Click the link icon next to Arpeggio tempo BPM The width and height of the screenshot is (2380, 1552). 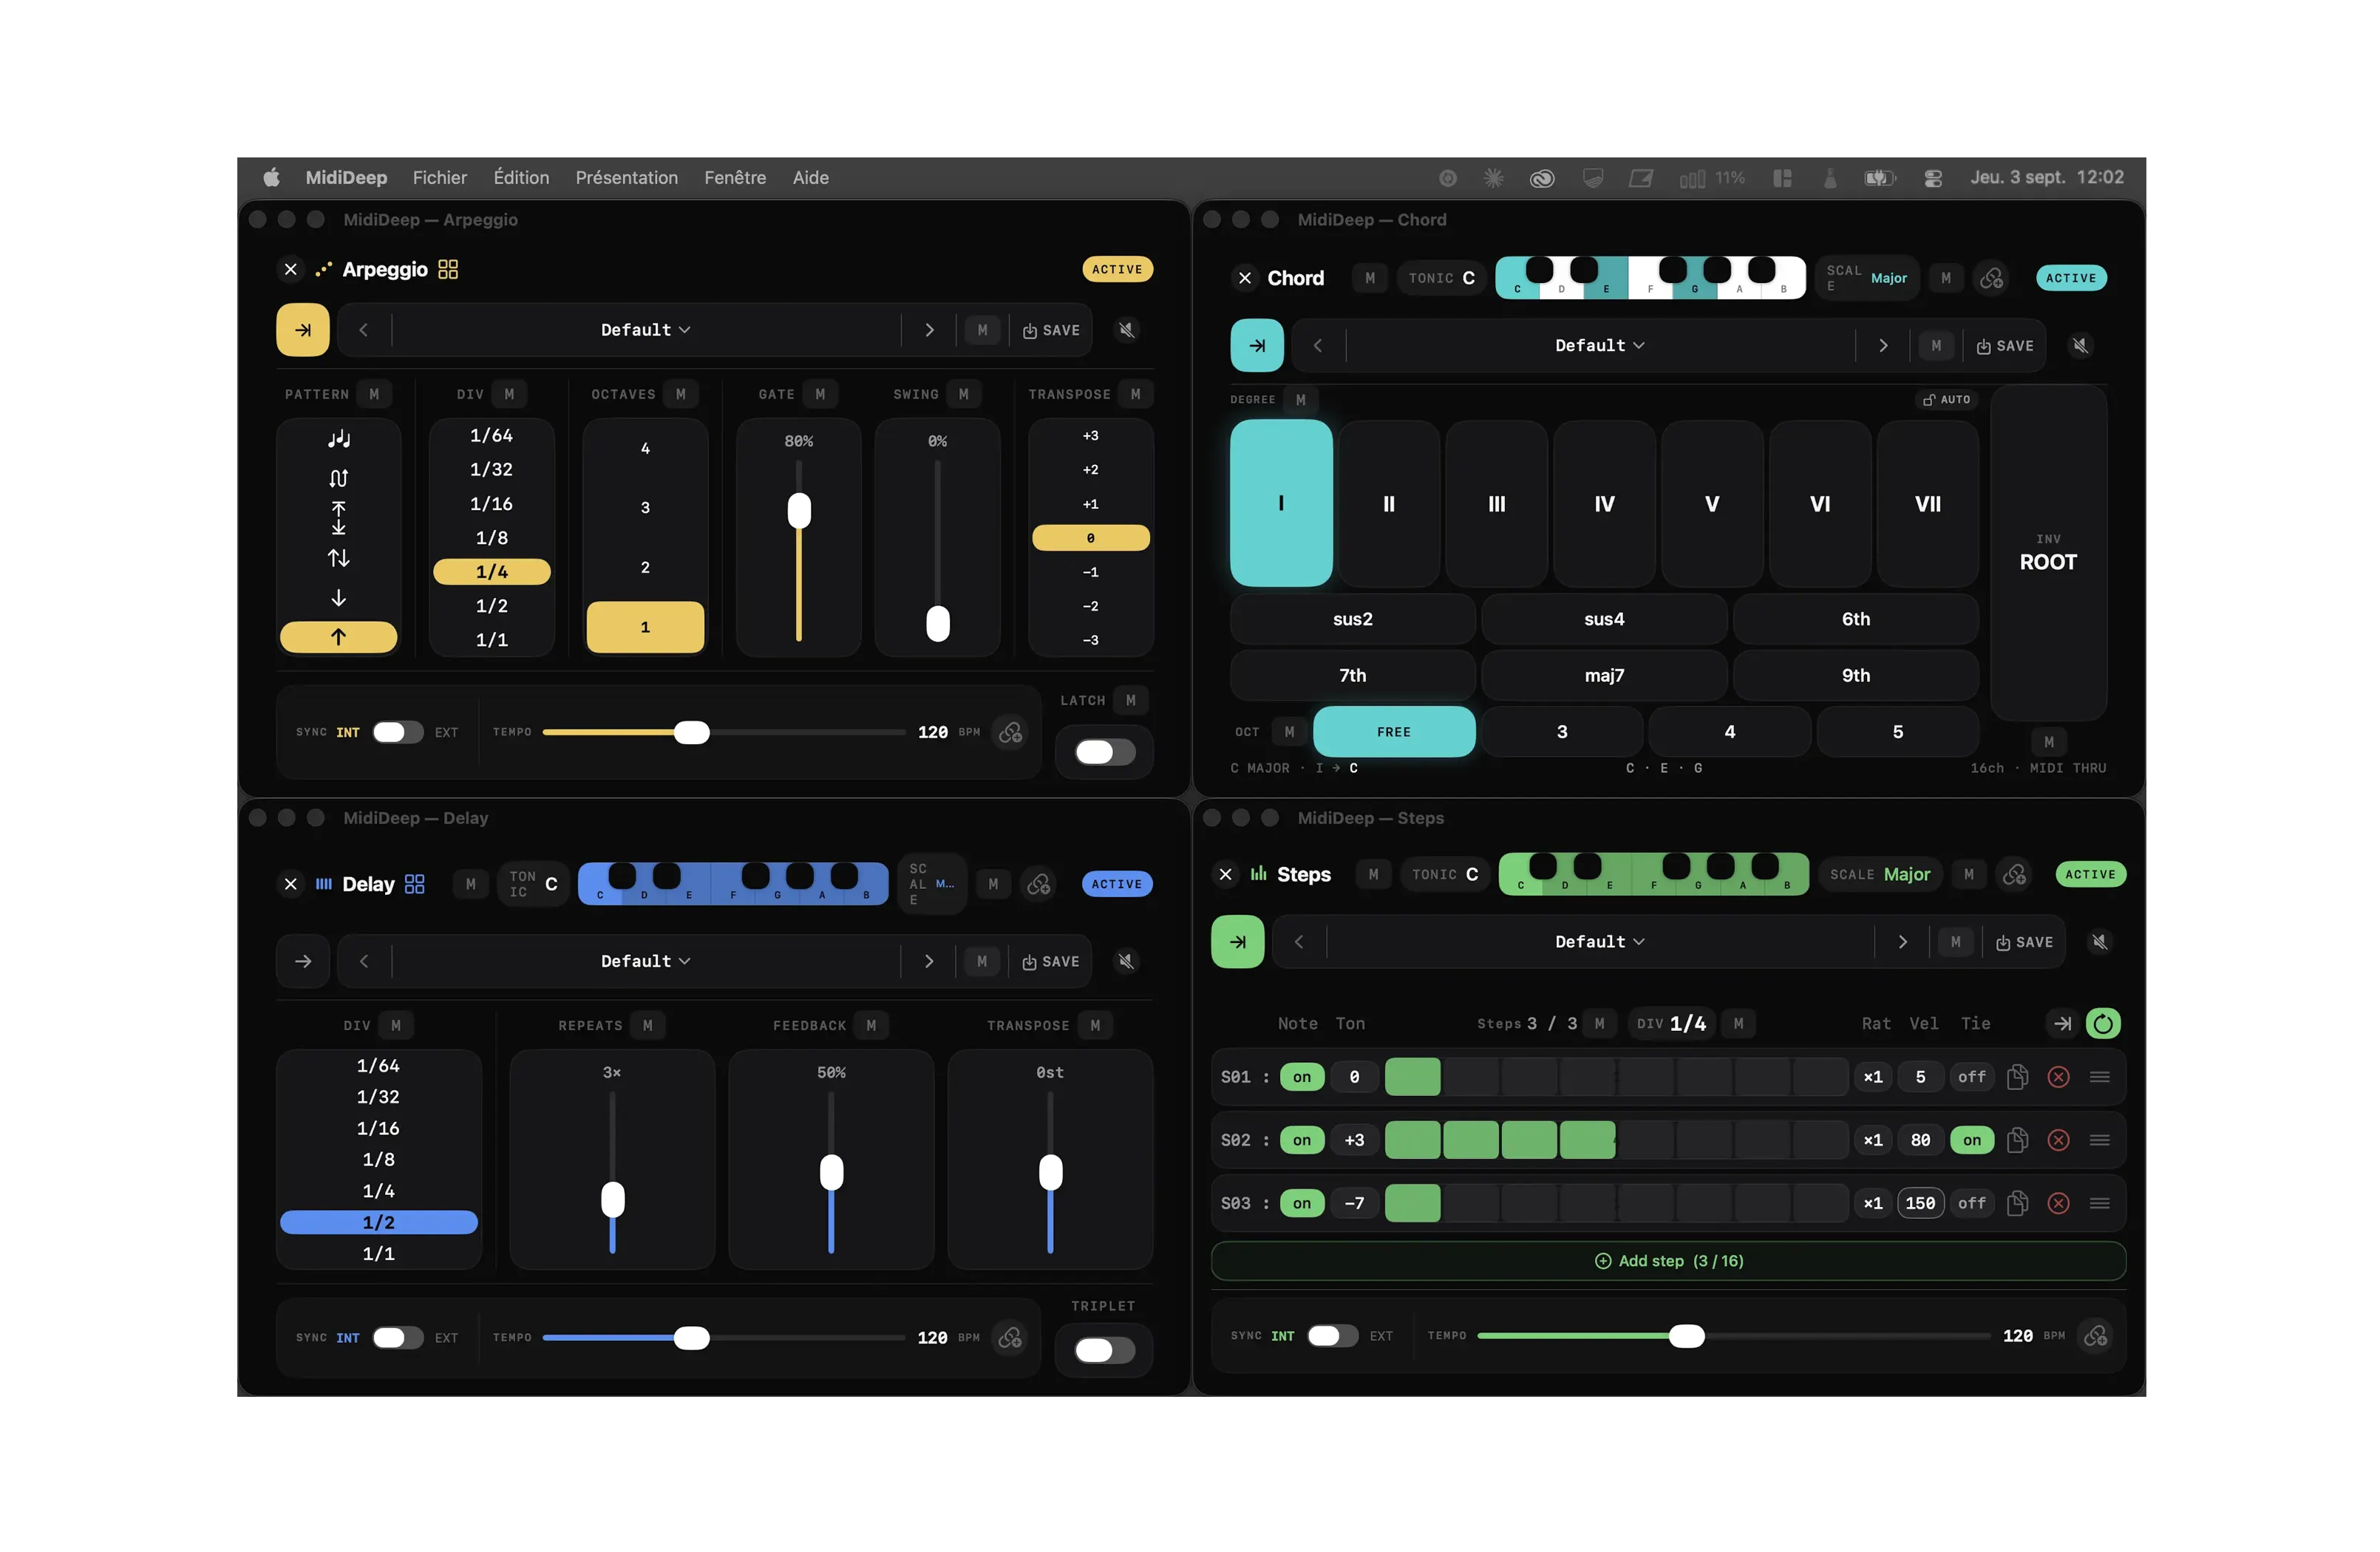(1011, 733)
